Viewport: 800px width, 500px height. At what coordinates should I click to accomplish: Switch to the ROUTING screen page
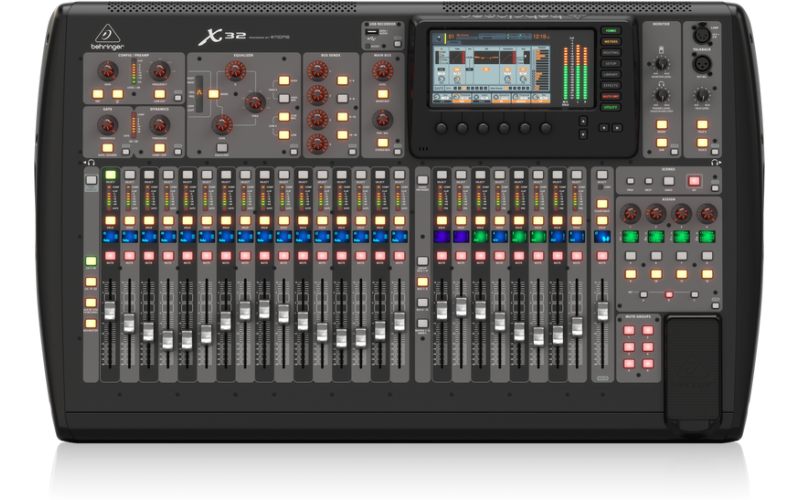(x=610, y=53)
